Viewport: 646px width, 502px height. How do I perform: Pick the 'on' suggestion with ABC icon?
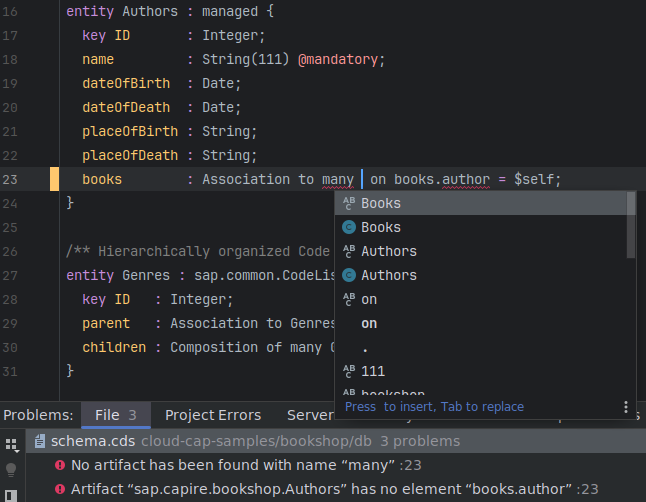pos(480,299)
